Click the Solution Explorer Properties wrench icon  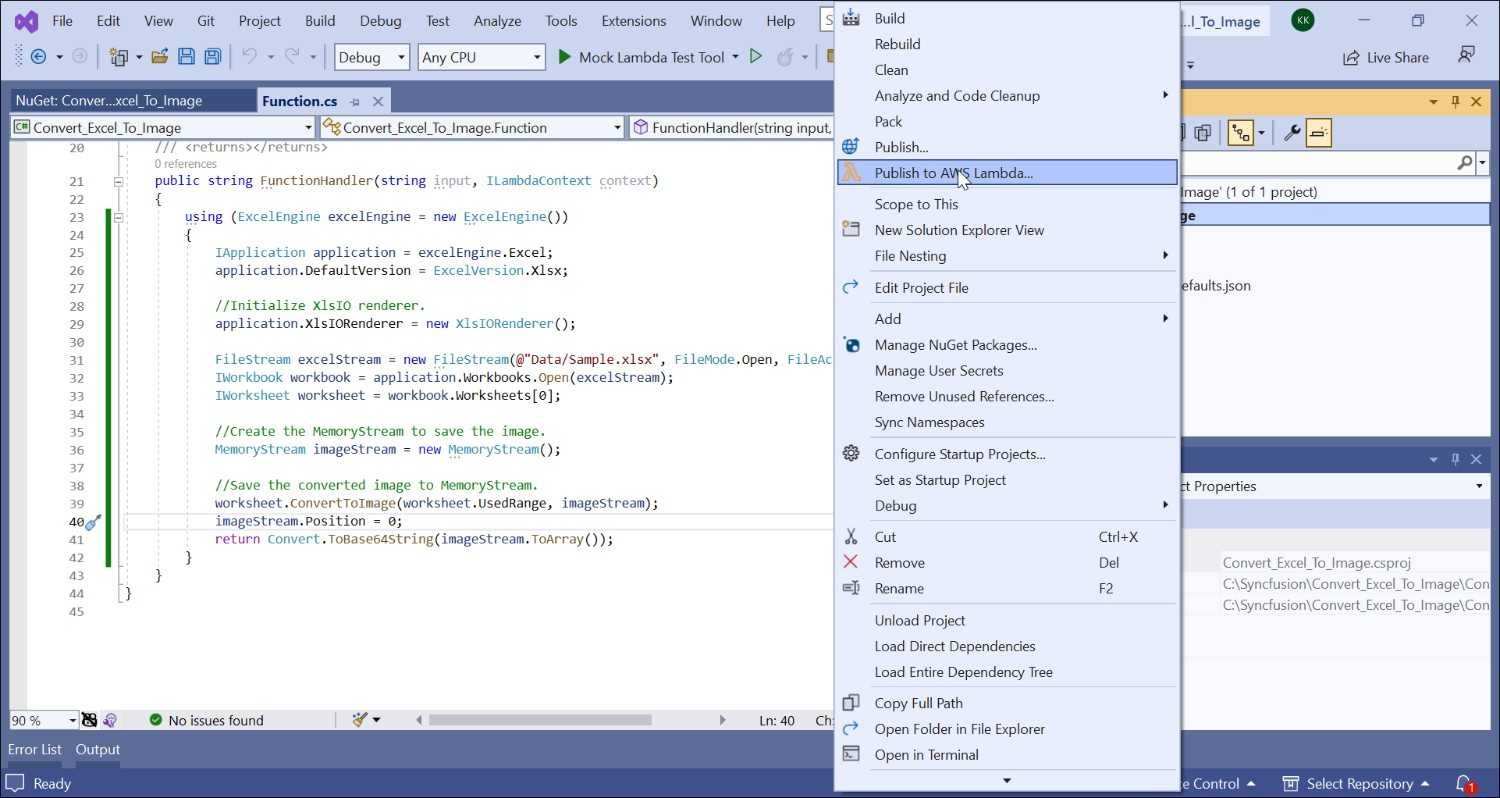point(1292,133)
